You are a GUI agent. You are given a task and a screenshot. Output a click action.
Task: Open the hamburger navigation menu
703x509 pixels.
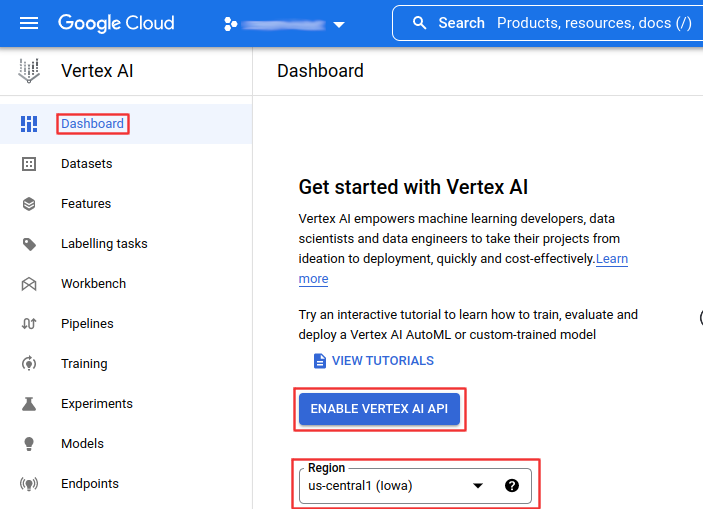point(29,23)
